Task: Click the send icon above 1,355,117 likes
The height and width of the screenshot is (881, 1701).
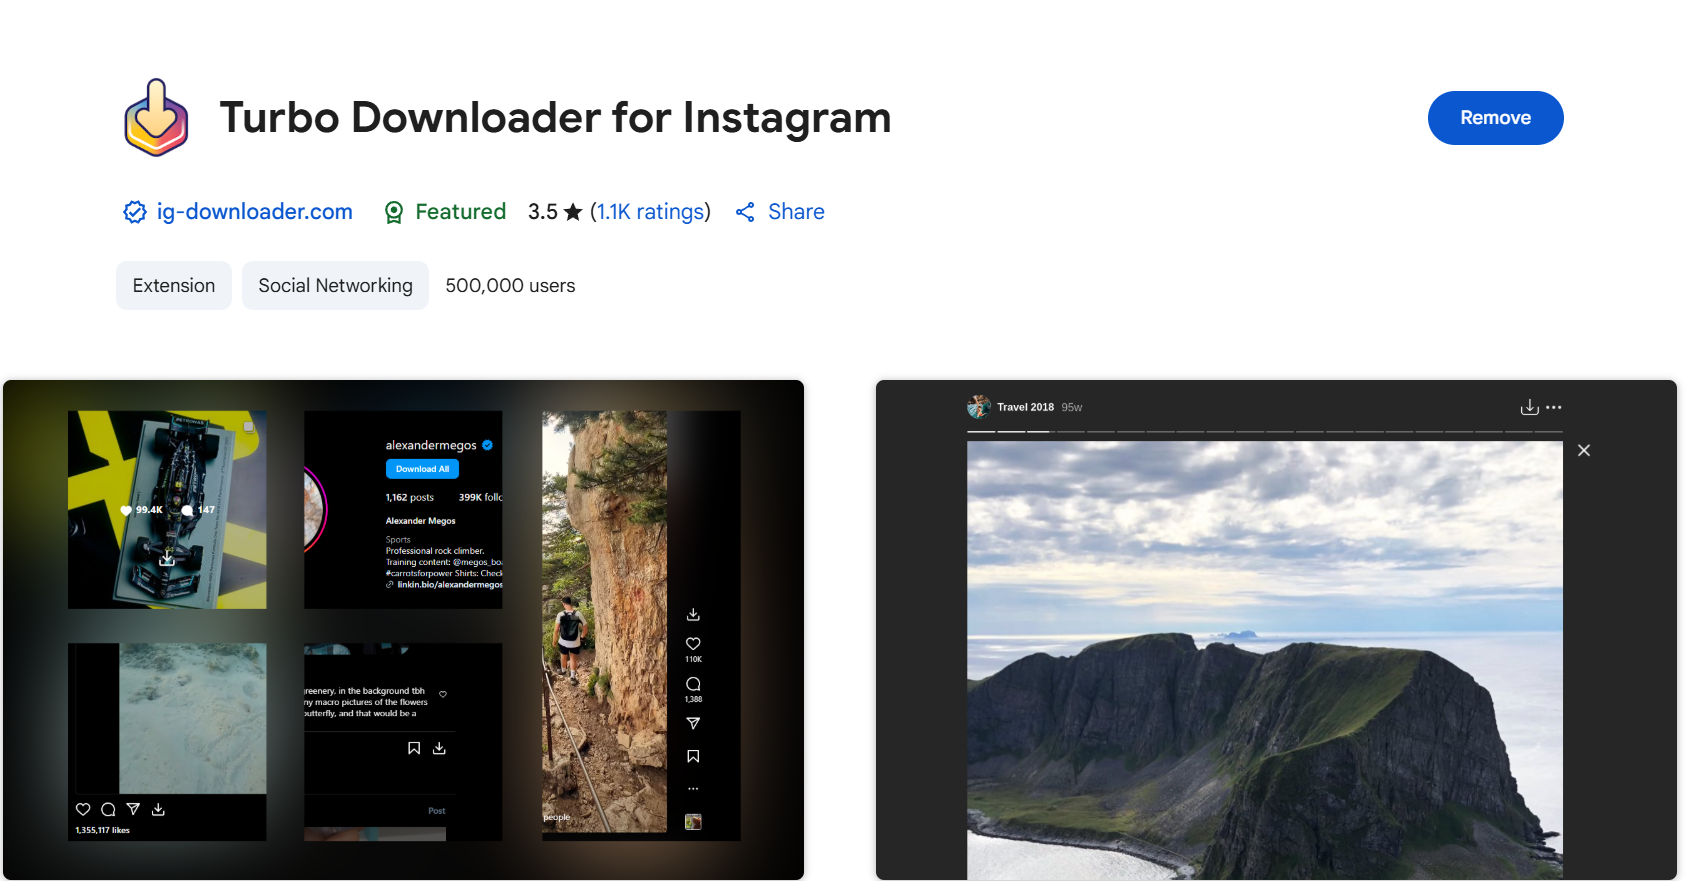Action: 133,809
